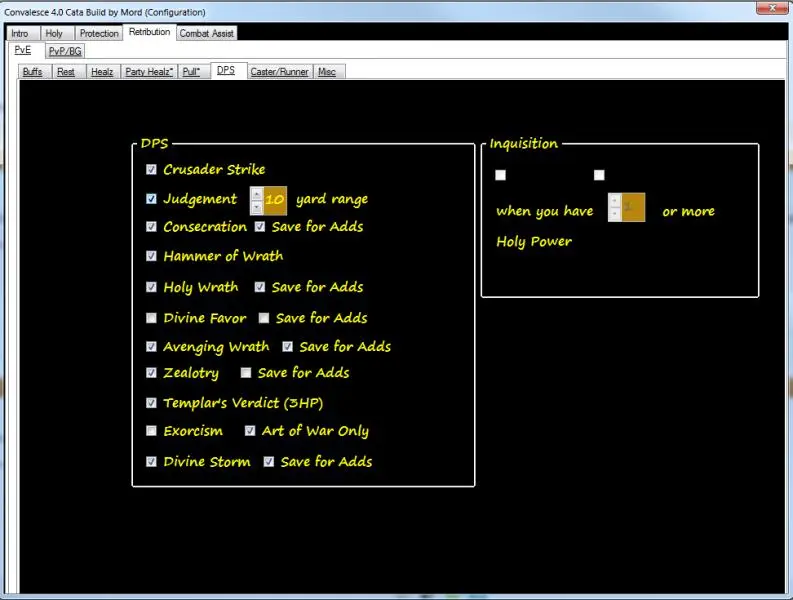Go to the Caster/Runner sub-tab
Image resolution: width=793 pixels, height=600 pixels.
coord(280,72)
